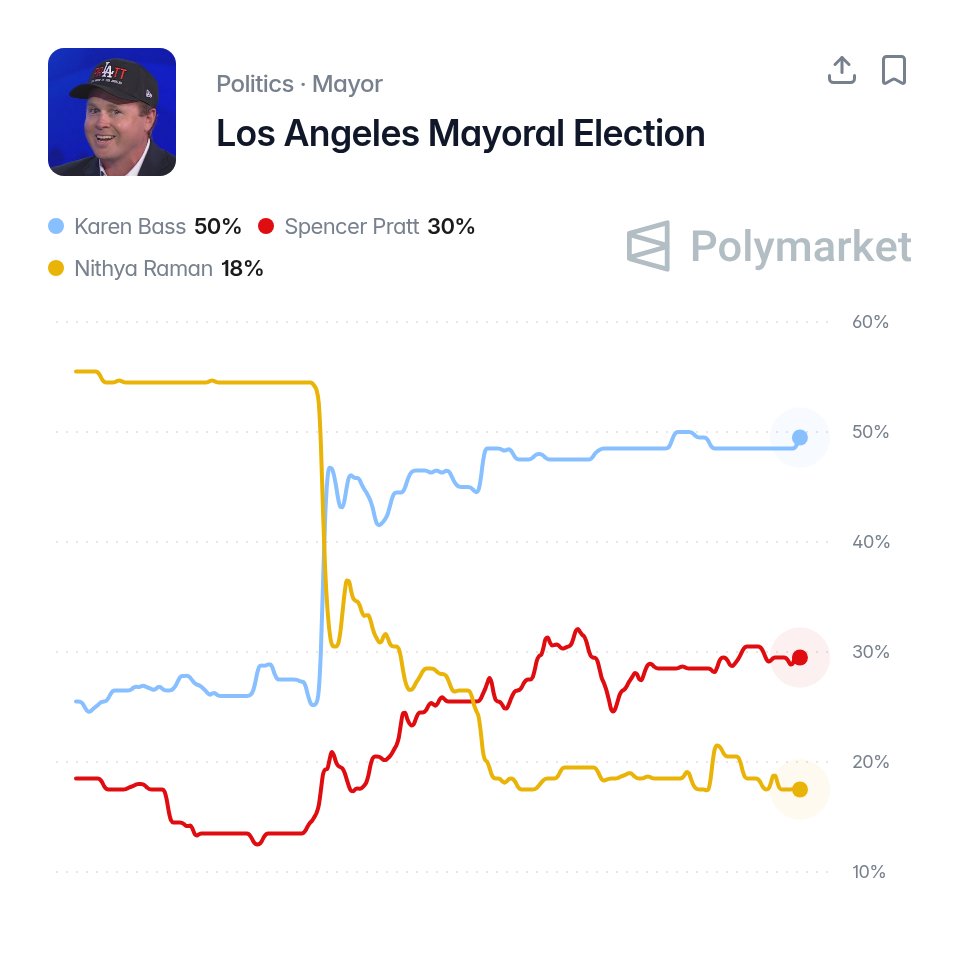The height and width of the screenshot is (960, 960).
Task: Click the 60% axis label
Action: 870,322
